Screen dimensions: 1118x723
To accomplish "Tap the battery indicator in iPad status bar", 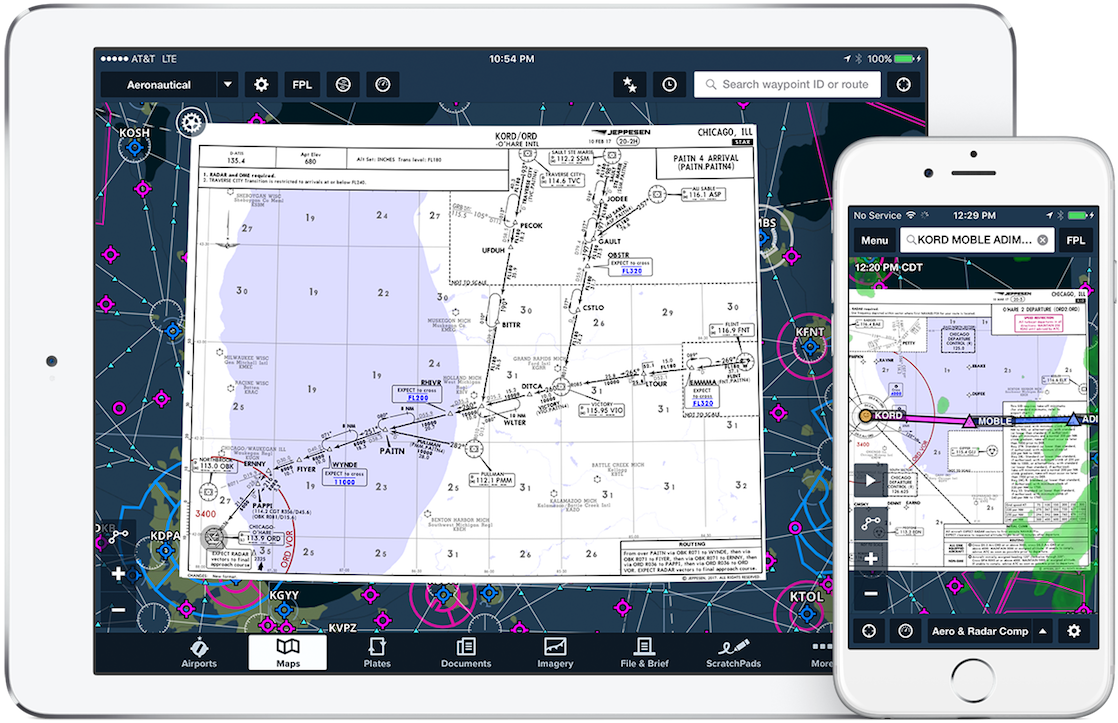I will 904,58.
